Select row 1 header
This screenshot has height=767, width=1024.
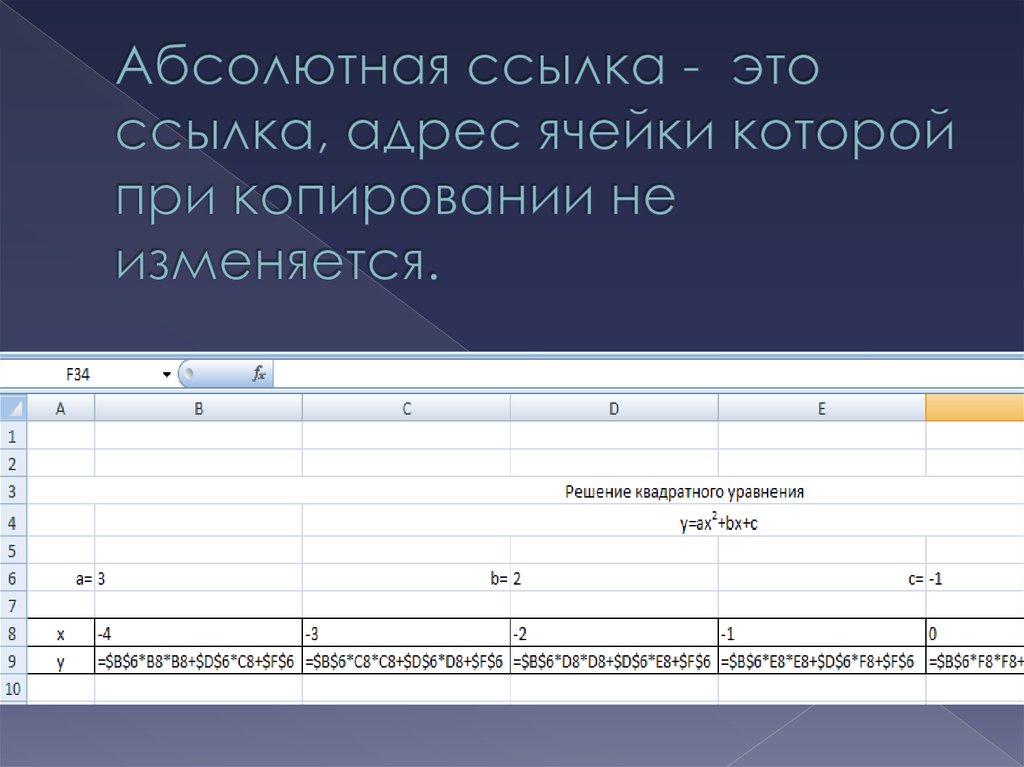tap(13, 436)
